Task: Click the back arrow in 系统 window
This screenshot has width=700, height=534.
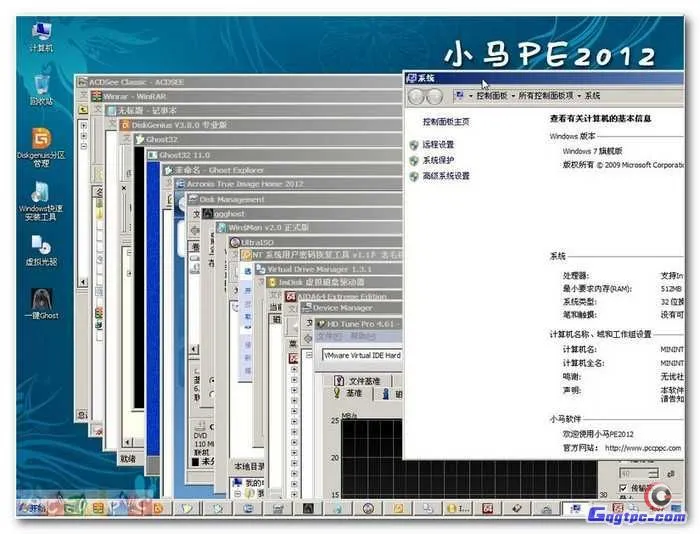Action: click(417, 96)
